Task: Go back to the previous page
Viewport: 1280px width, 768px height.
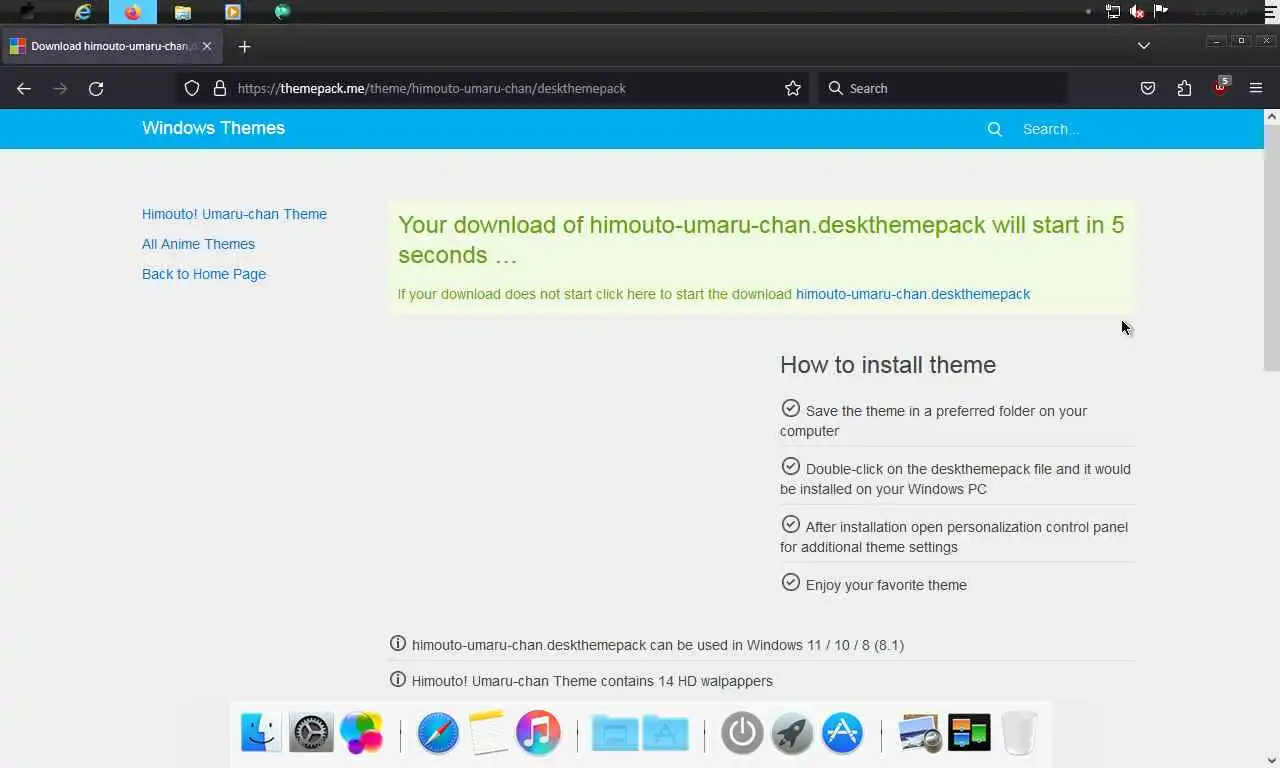Action: (x=24, y=88)
